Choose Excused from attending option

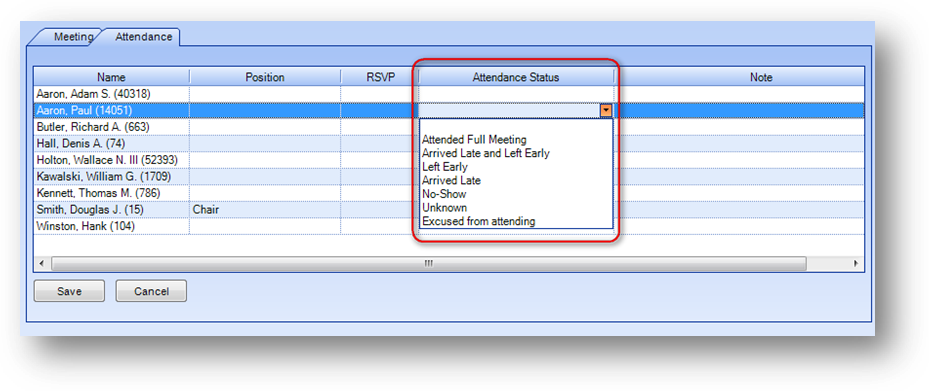tap(479, 222)
